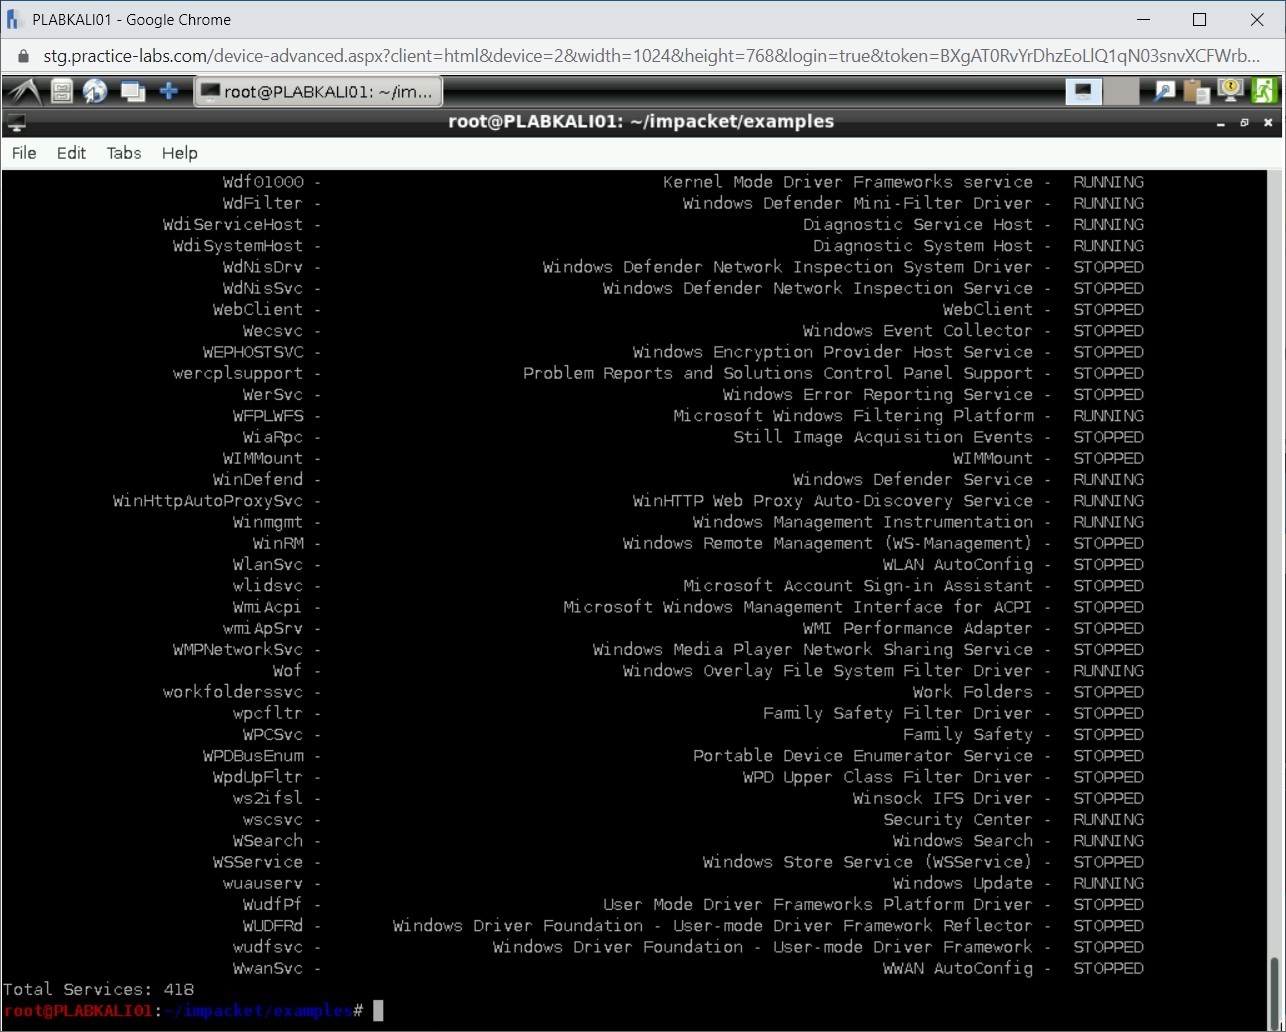
Task: Open the Help menu in the terminal
Action: pyautogui.click(x=180, y=153)
